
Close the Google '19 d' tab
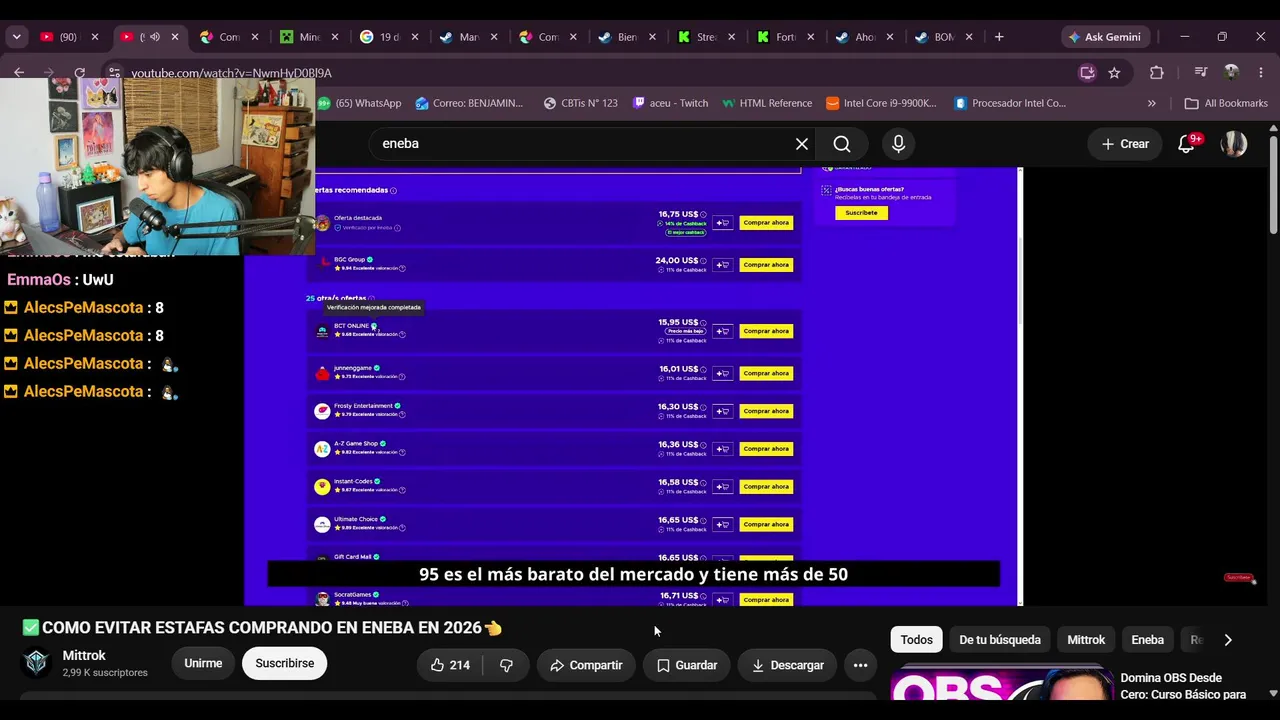pos(415,37)
